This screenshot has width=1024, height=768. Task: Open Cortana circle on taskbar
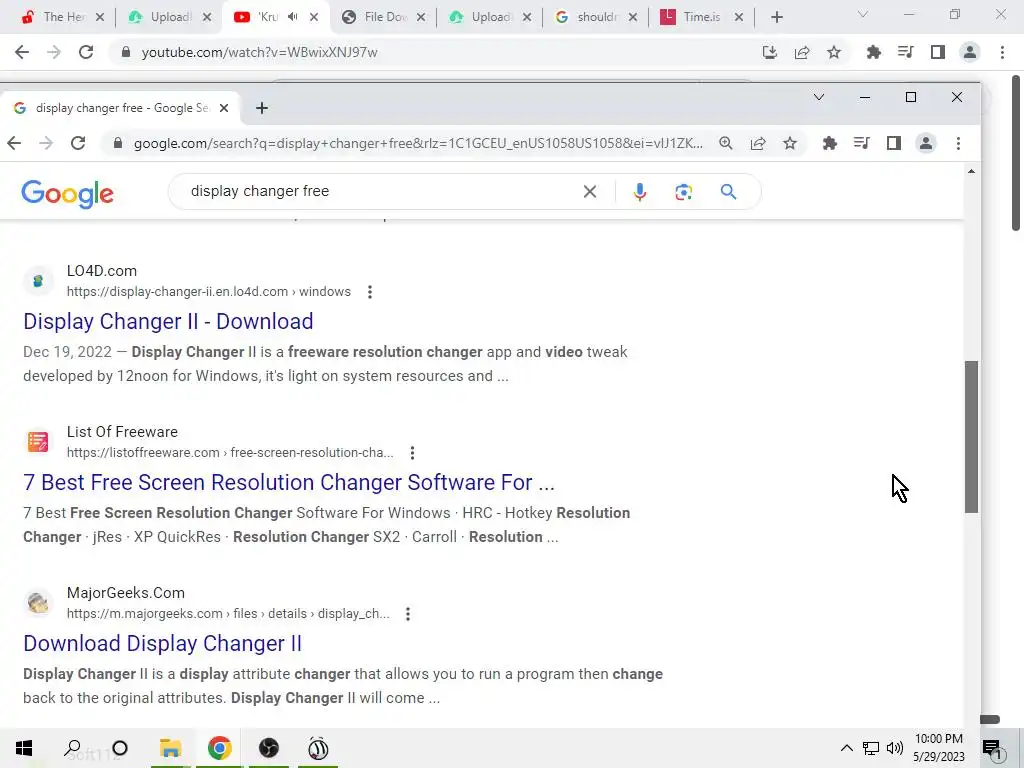point(120,748)
